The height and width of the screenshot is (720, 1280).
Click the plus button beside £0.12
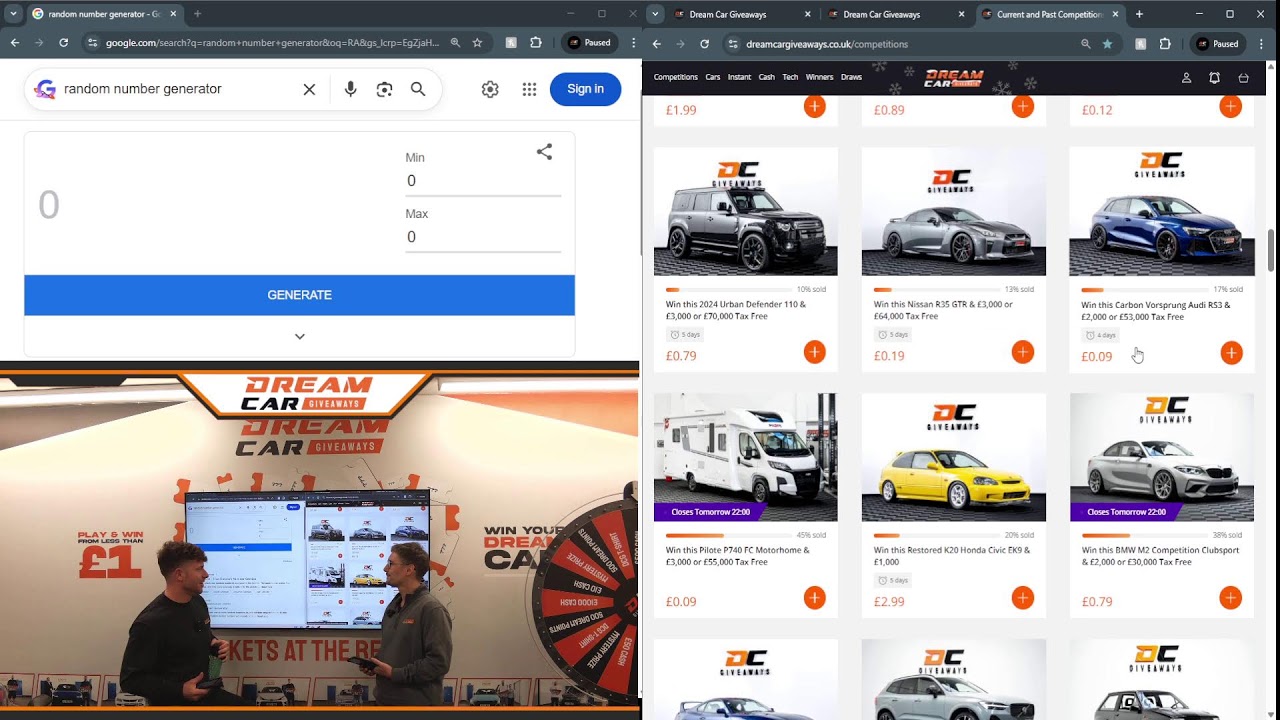(x=1231, y=106)
